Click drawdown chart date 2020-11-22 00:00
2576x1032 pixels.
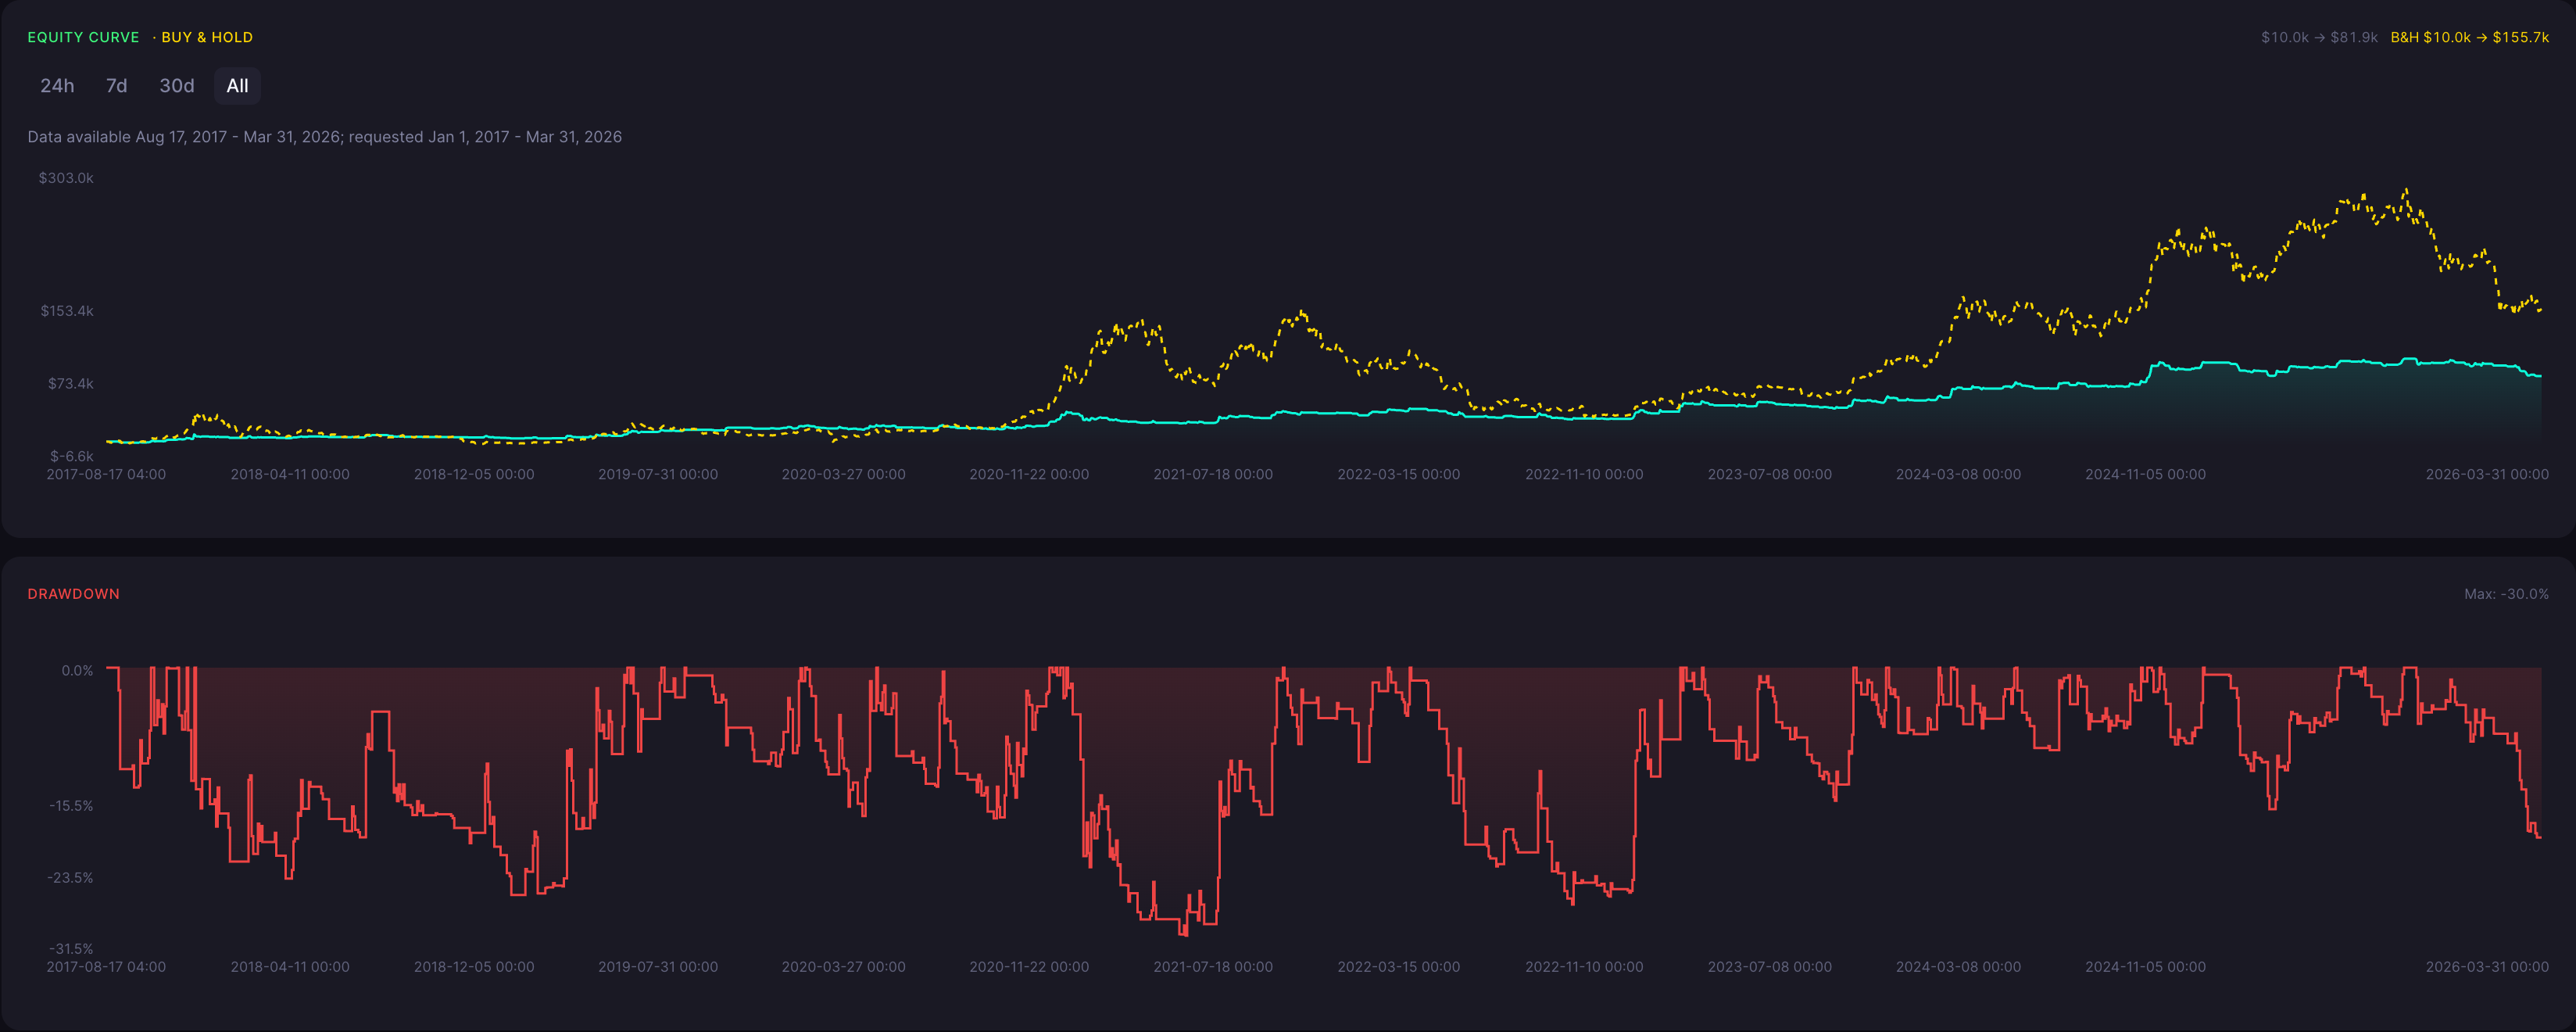click(x=1029, y=967)
